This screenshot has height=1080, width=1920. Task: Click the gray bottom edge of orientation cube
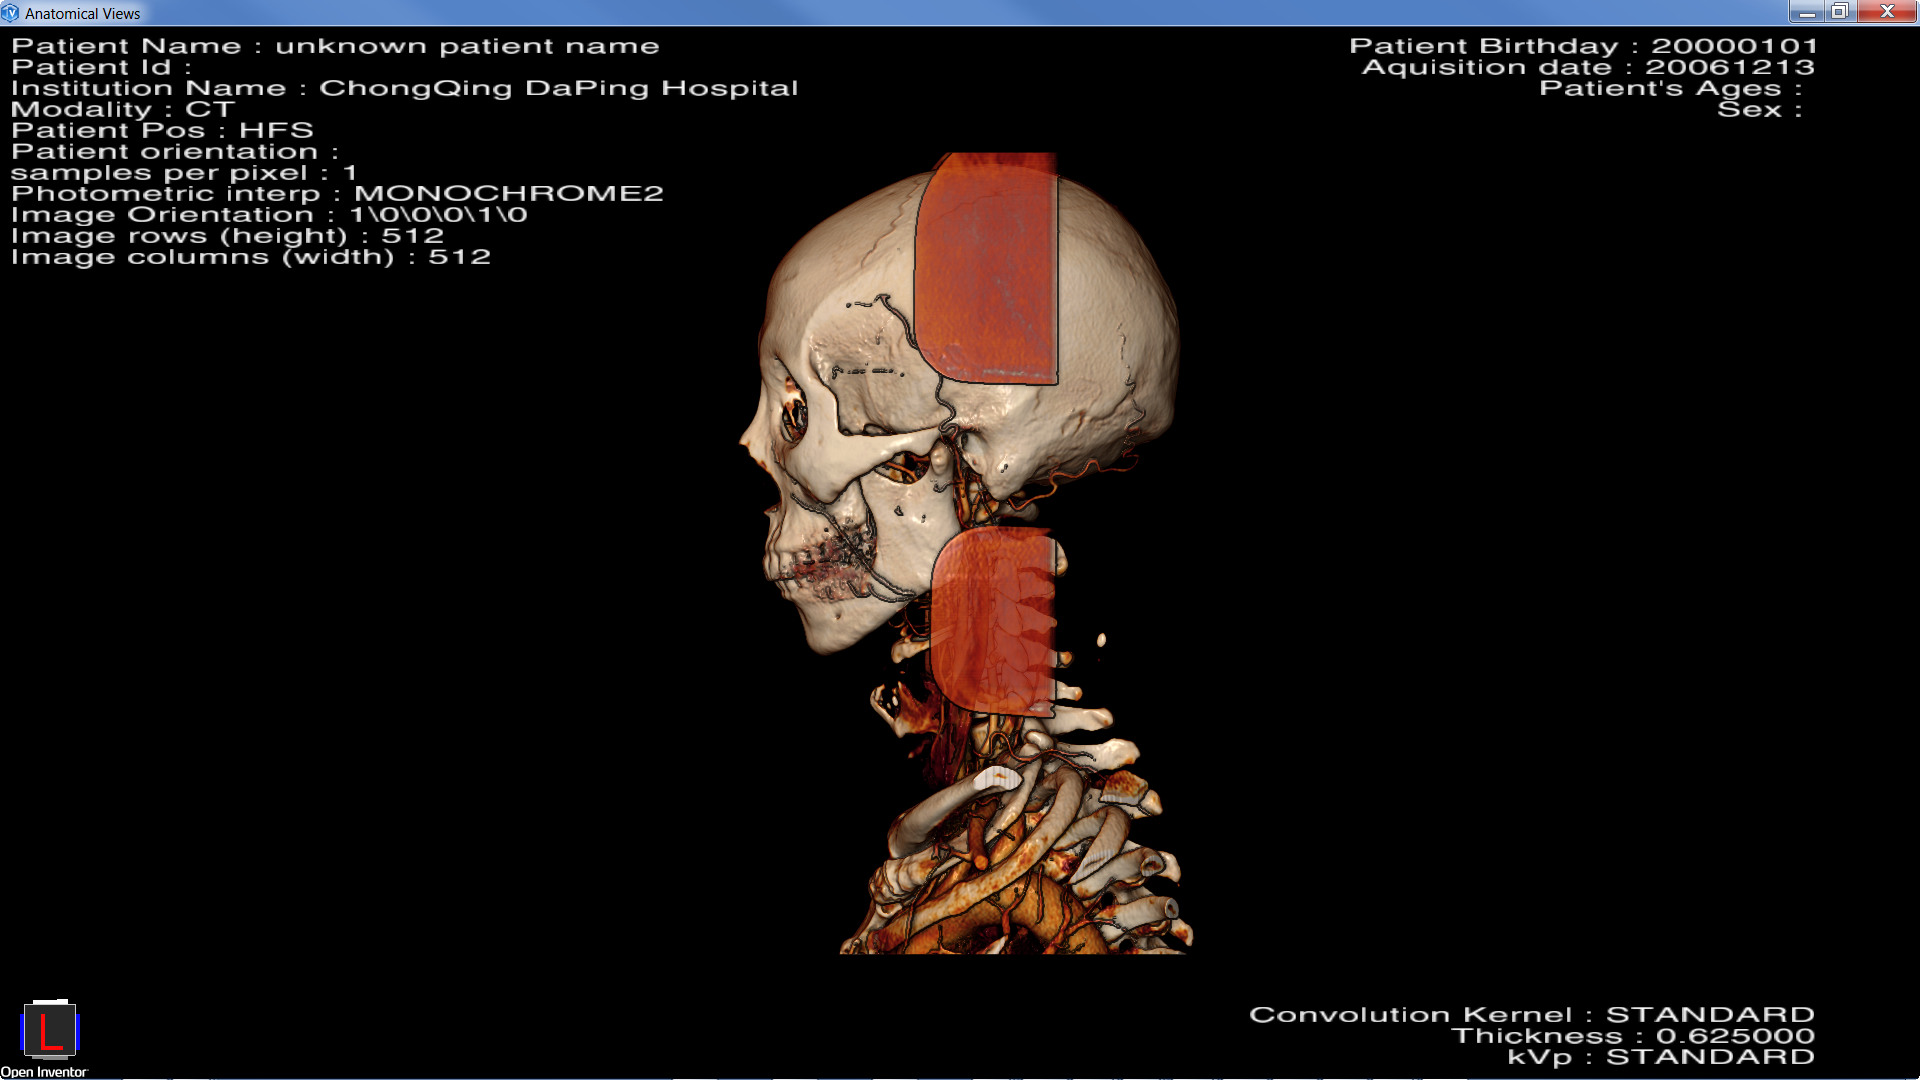click(50, 1057)
